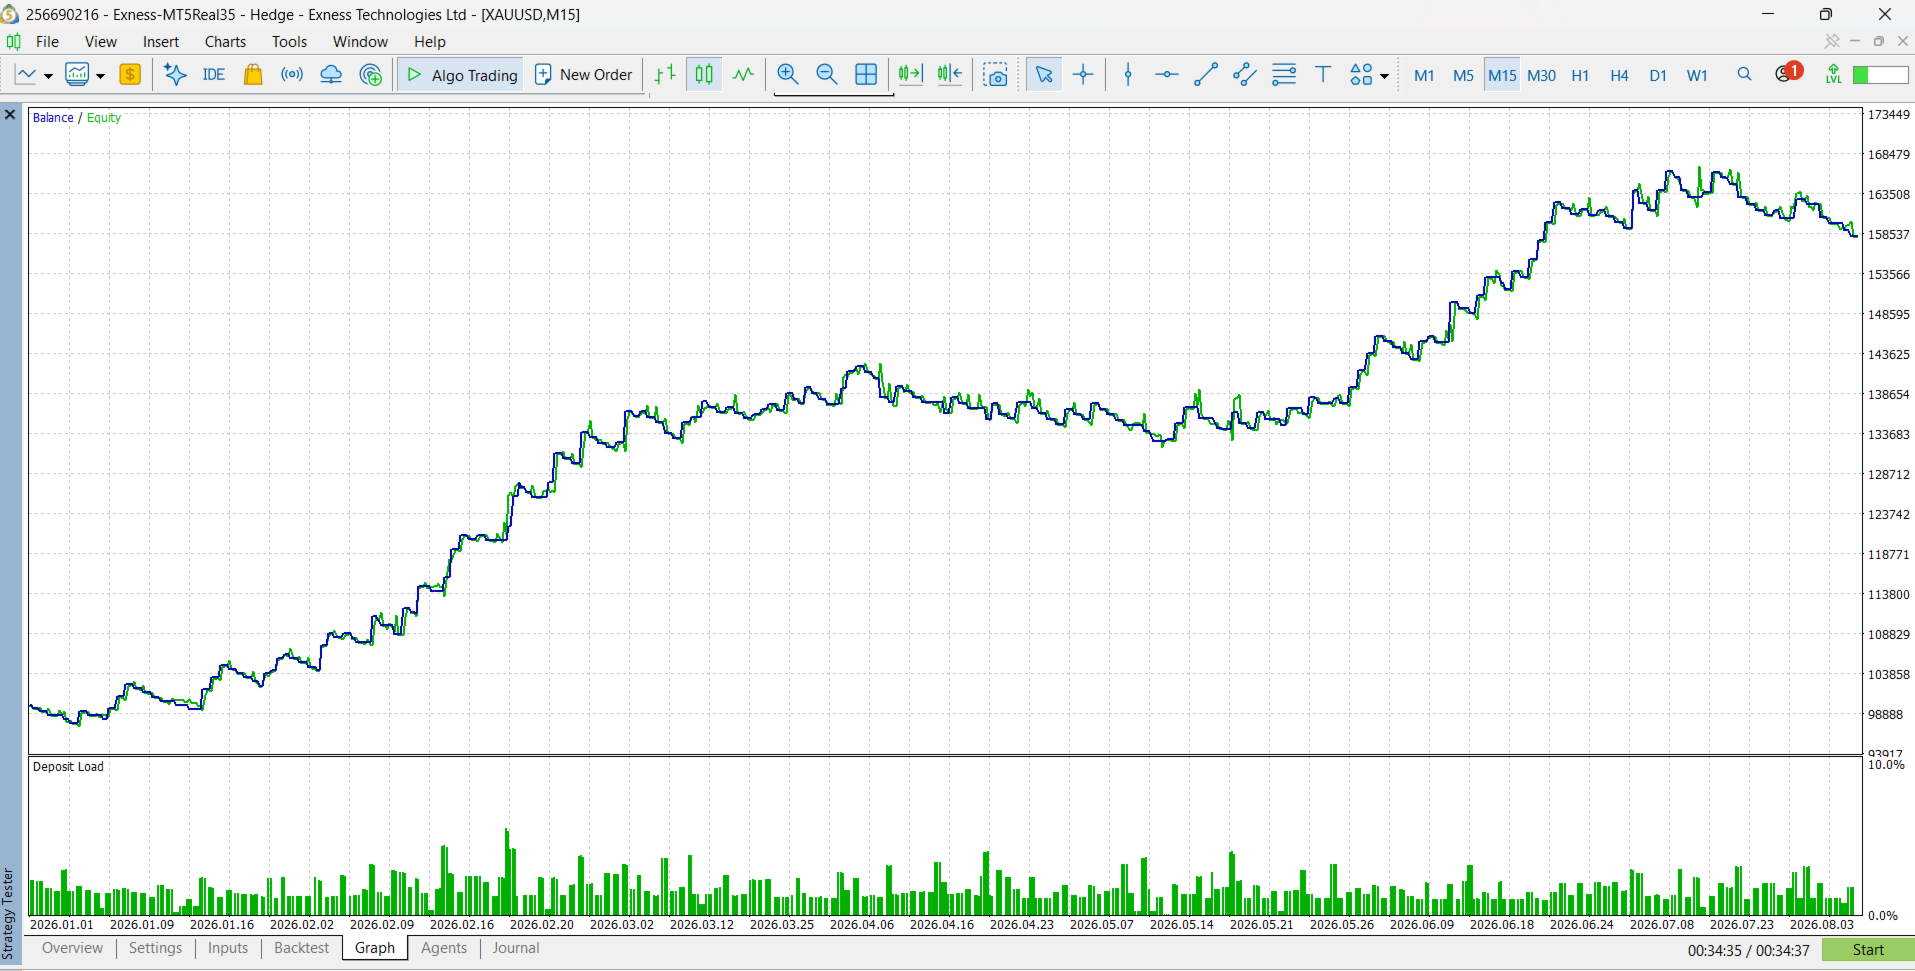Switch timeframe to H1

tap(1580, 75)
